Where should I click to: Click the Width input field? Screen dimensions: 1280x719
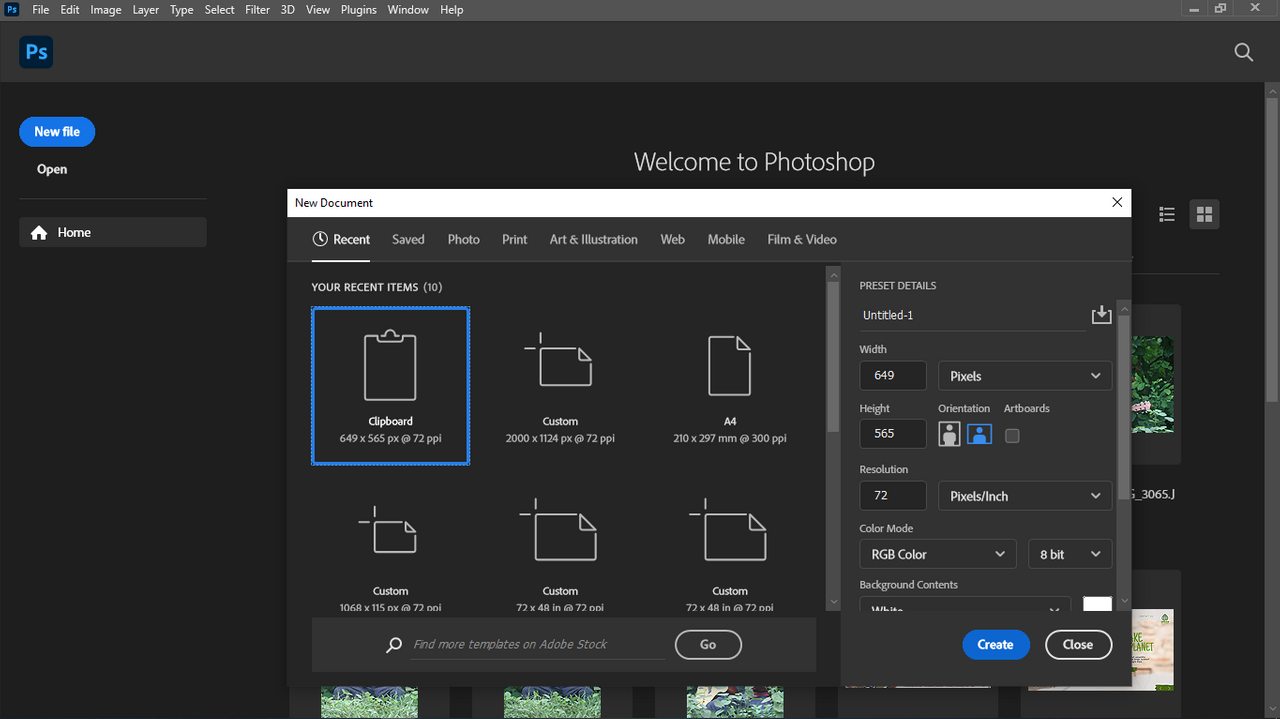[892, 376]
